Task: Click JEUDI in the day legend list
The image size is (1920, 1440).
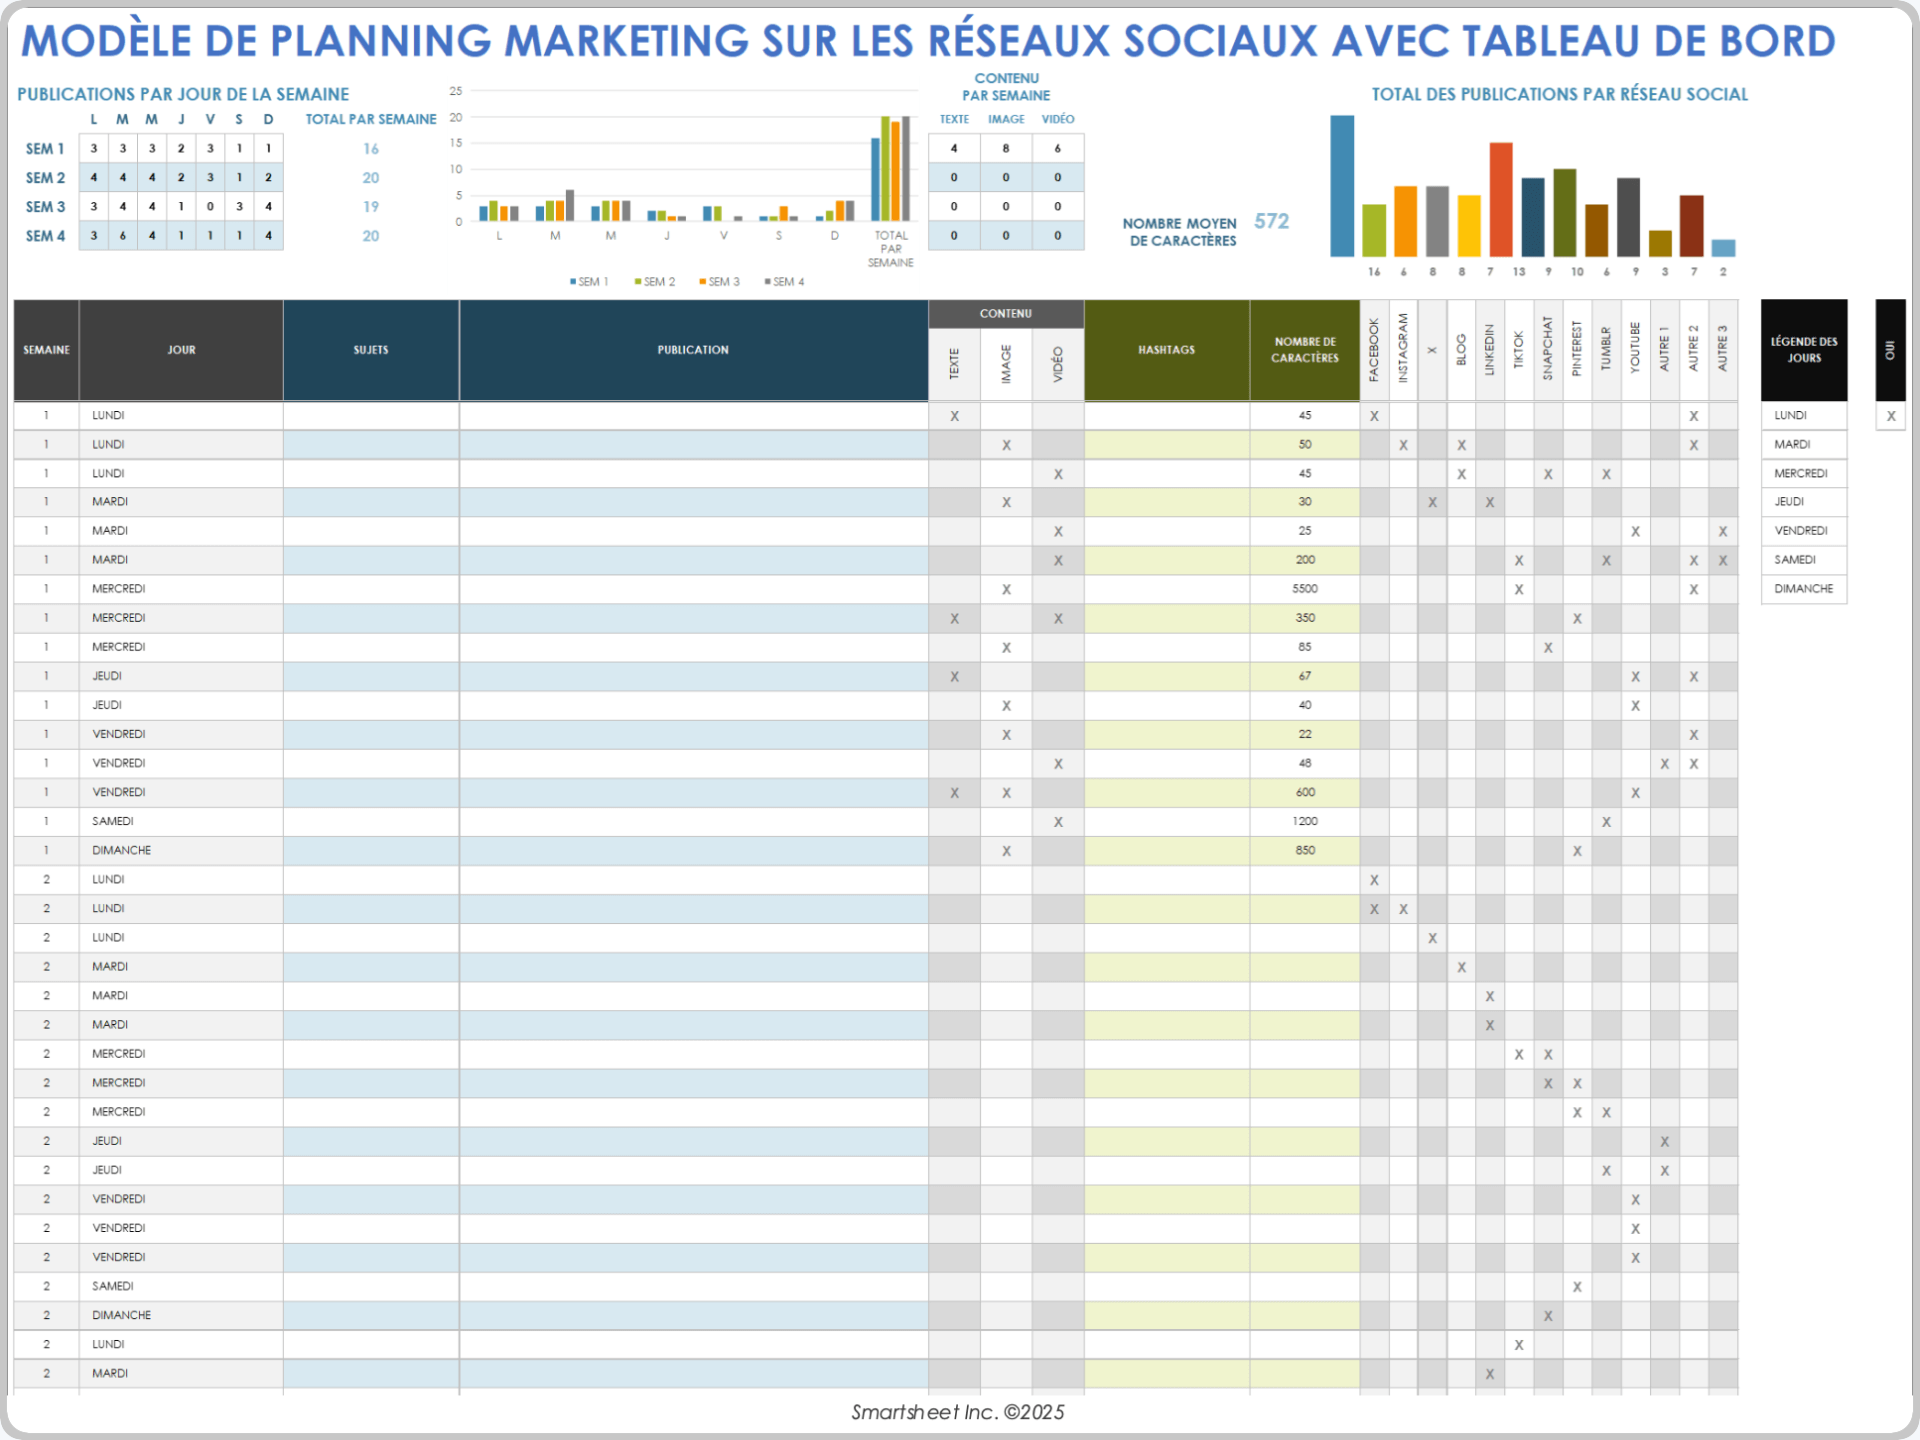Action: pos(1804,502)
